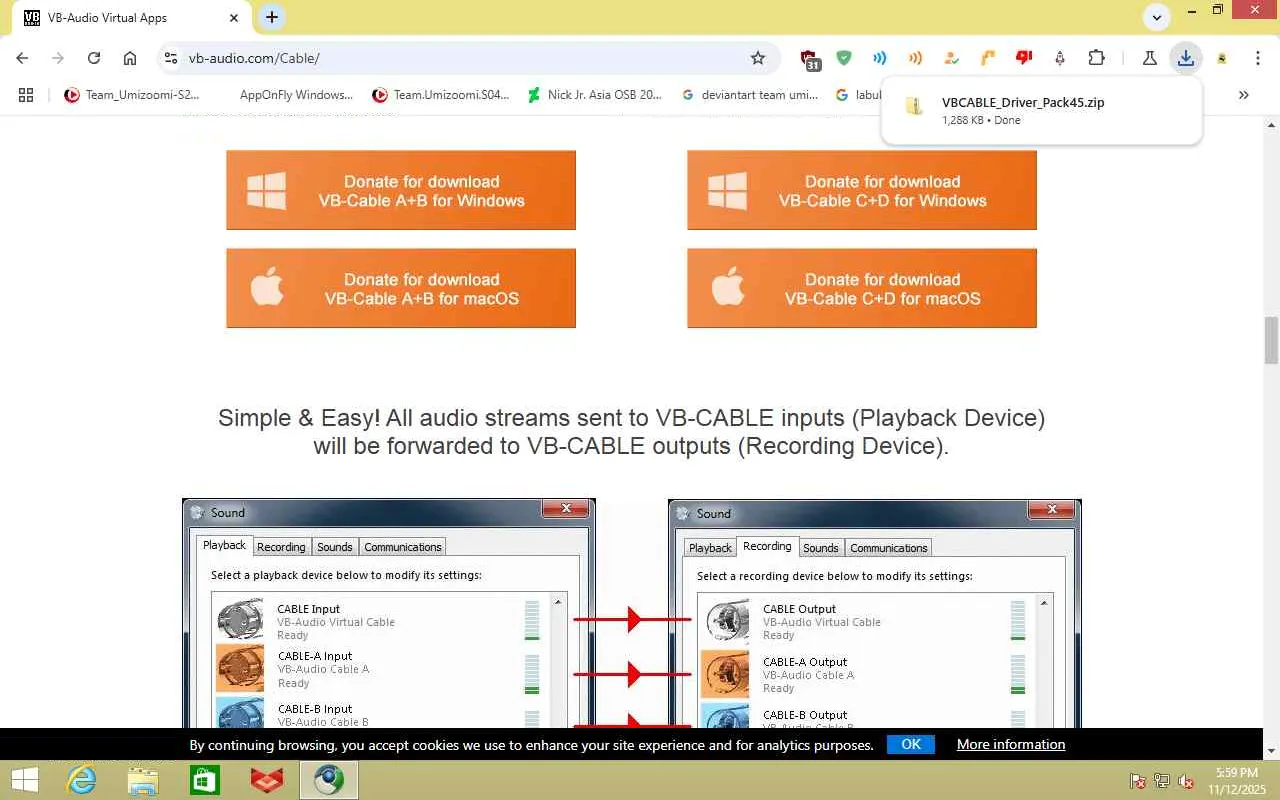
Task: Open the Chrome apps grid shortcut
Action: tap(26, 95)
